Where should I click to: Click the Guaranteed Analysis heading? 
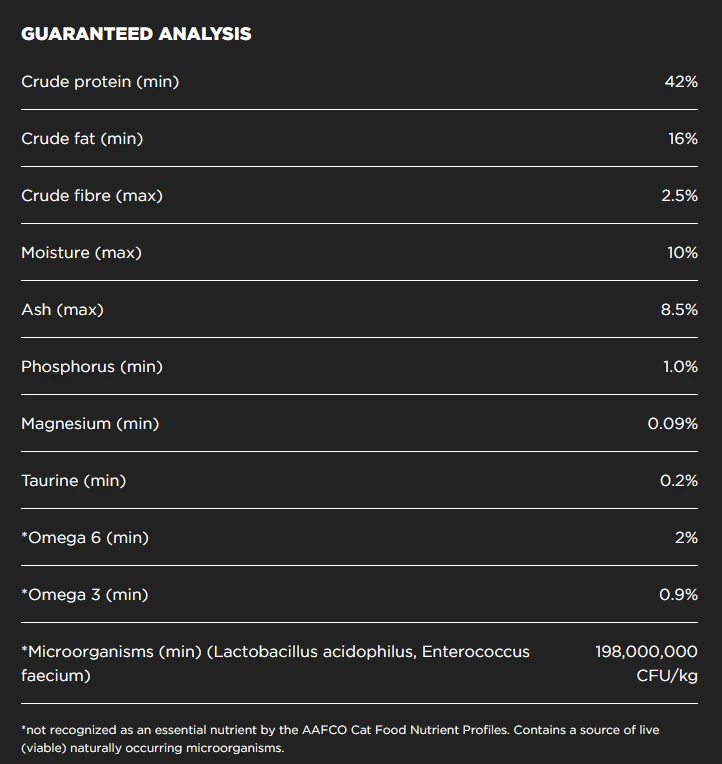click(136, 34)
